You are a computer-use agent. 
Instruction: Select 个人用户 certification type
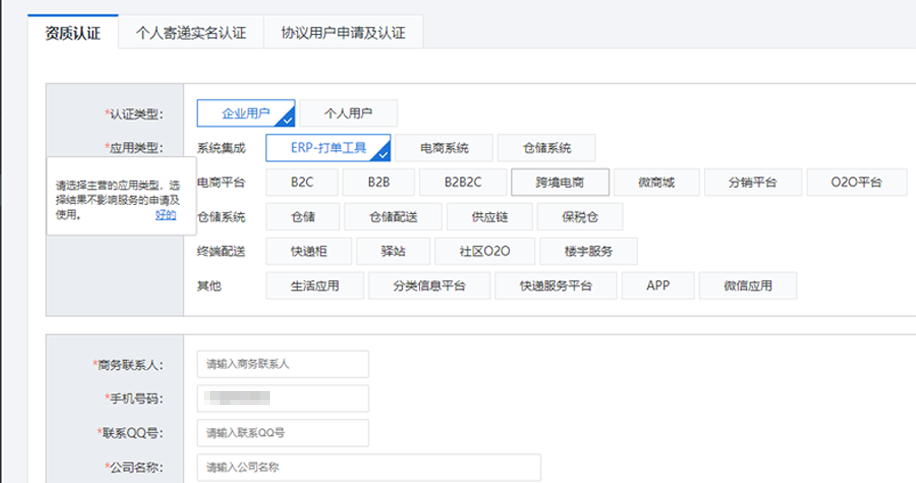(348, 113)
